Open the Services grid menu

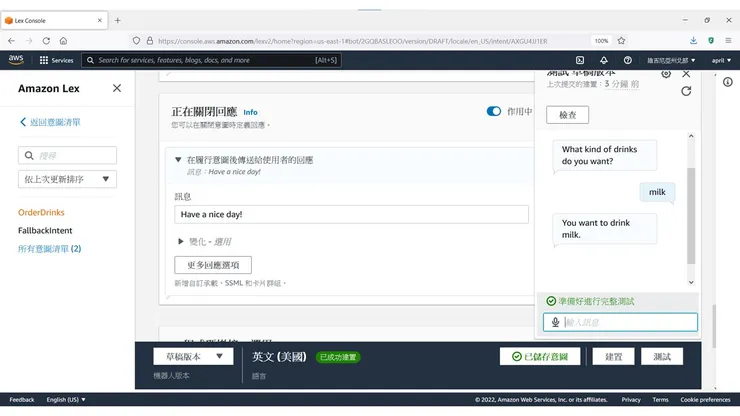pyautogui.click(x=56, y=60)
